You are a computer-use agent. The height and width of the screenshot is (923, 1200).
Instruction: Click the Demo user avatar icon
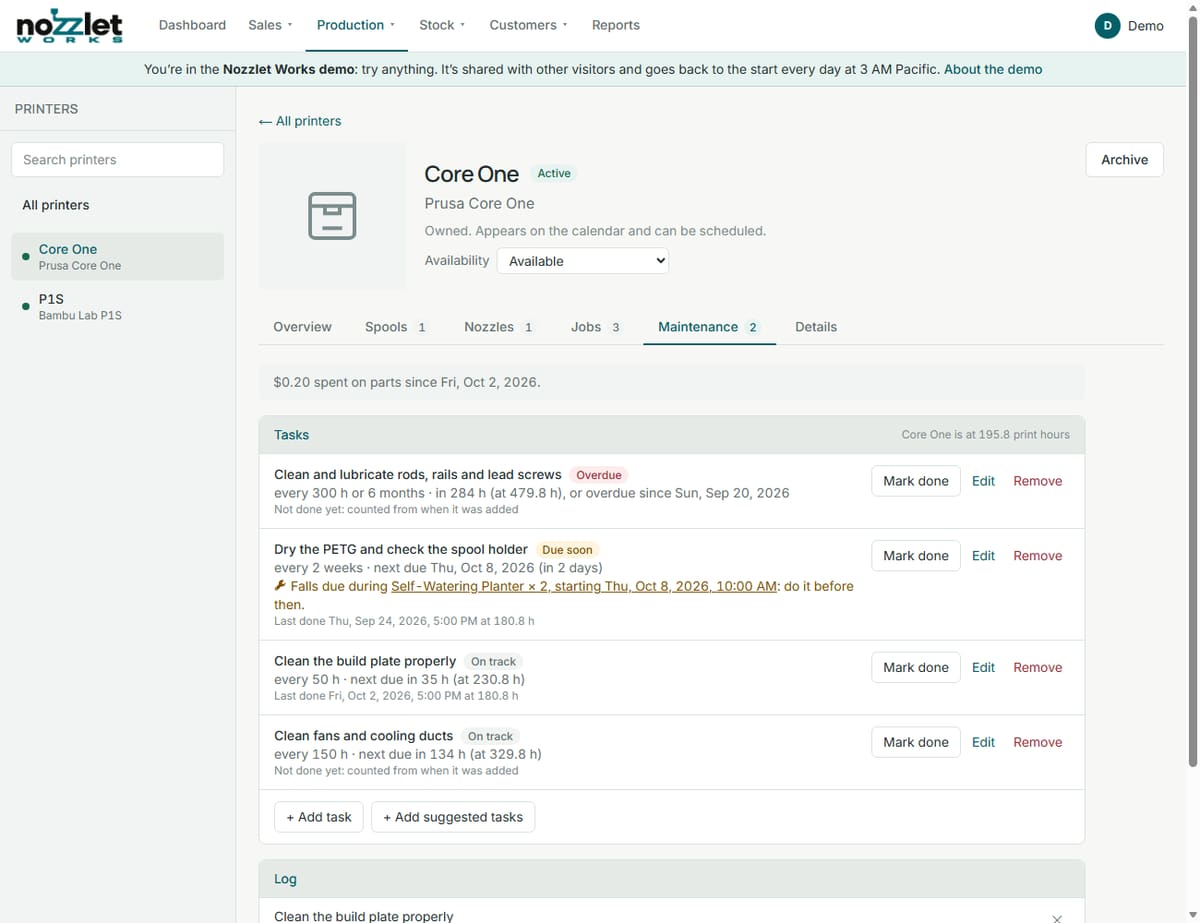[1107, 26]
